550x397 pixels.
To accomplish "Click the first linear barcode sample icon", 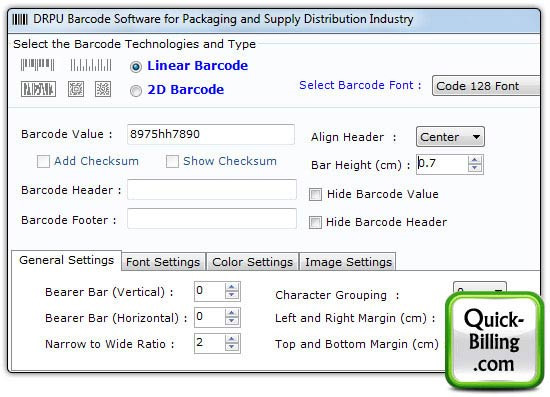I will [37, 65].
